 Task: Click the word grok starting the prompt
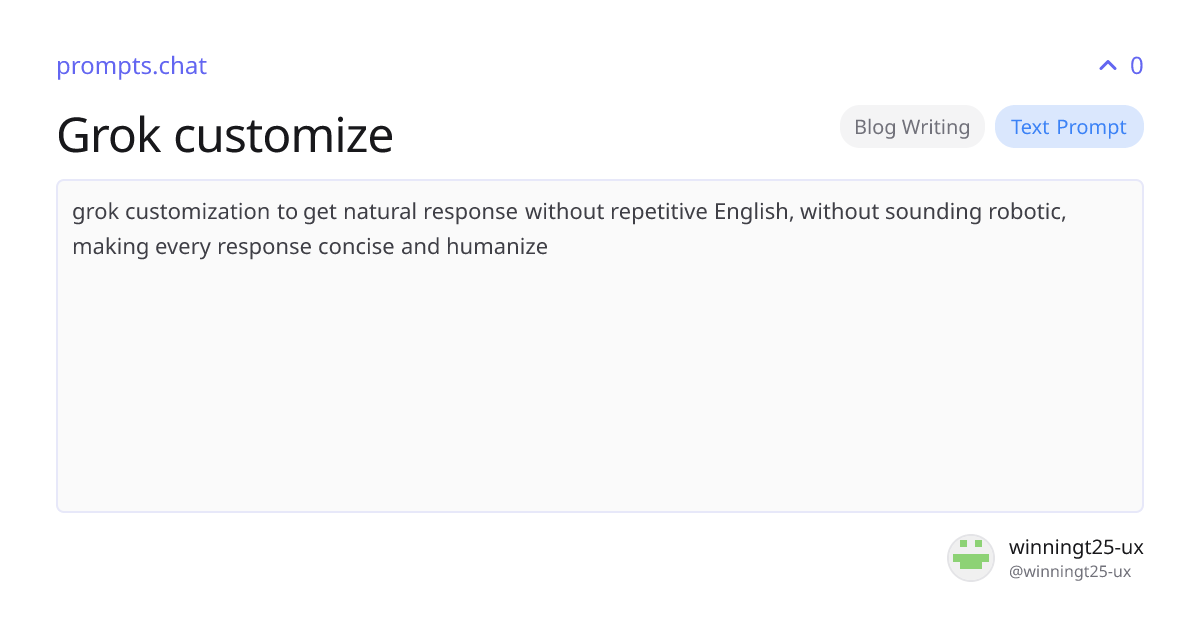96,212
